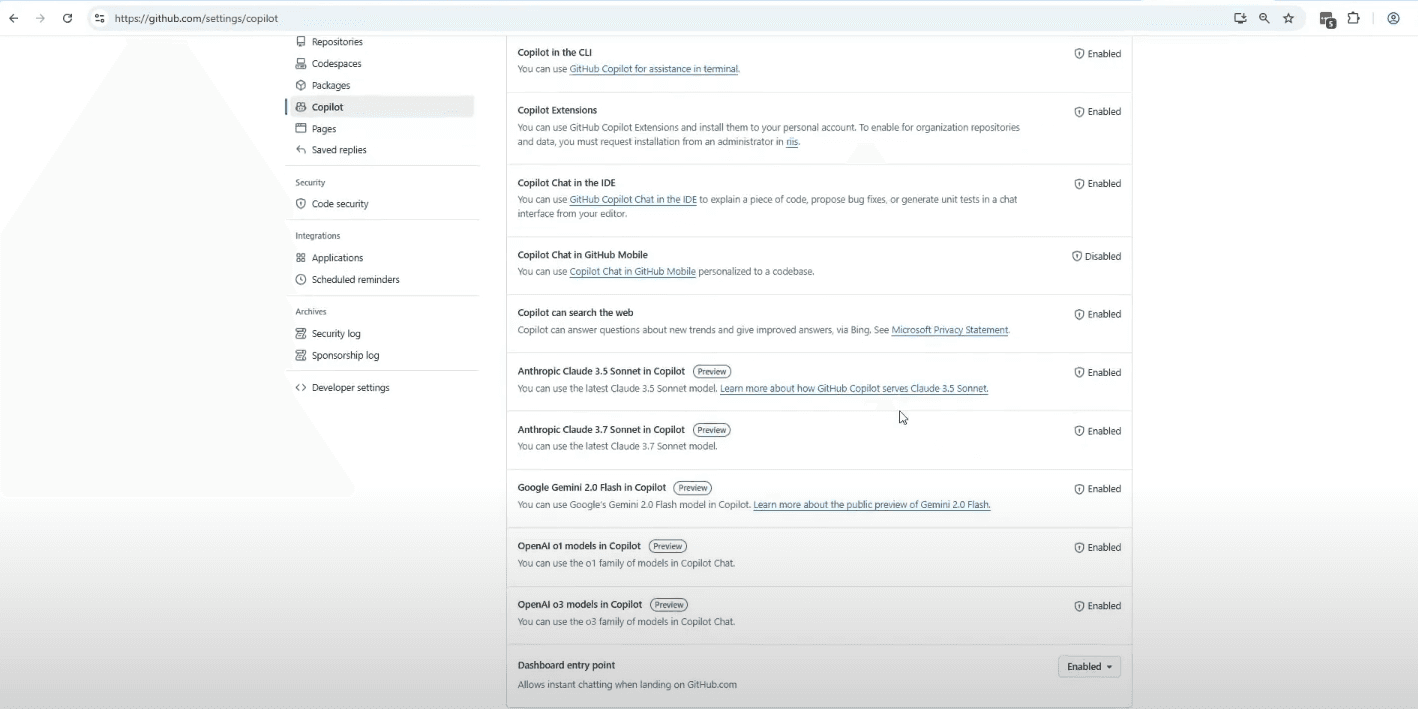Click the Scheduled reminders clock icon
The image size is (1418, 709).
click(301, 280)
